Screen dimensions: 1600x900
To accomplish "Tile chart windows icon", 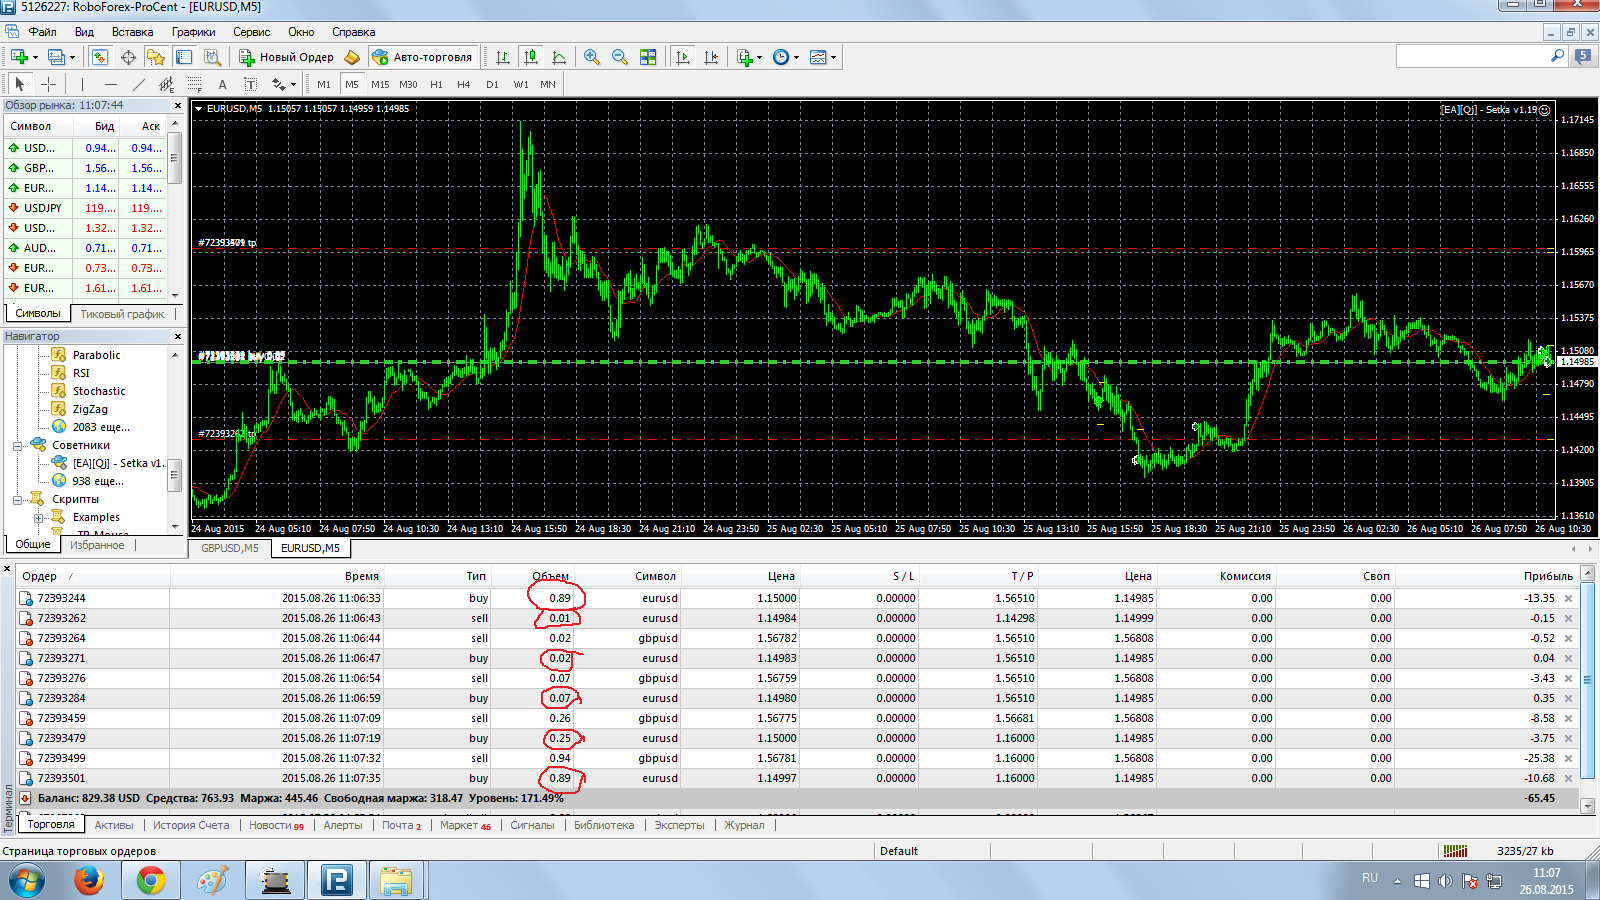I will point(648,57).
